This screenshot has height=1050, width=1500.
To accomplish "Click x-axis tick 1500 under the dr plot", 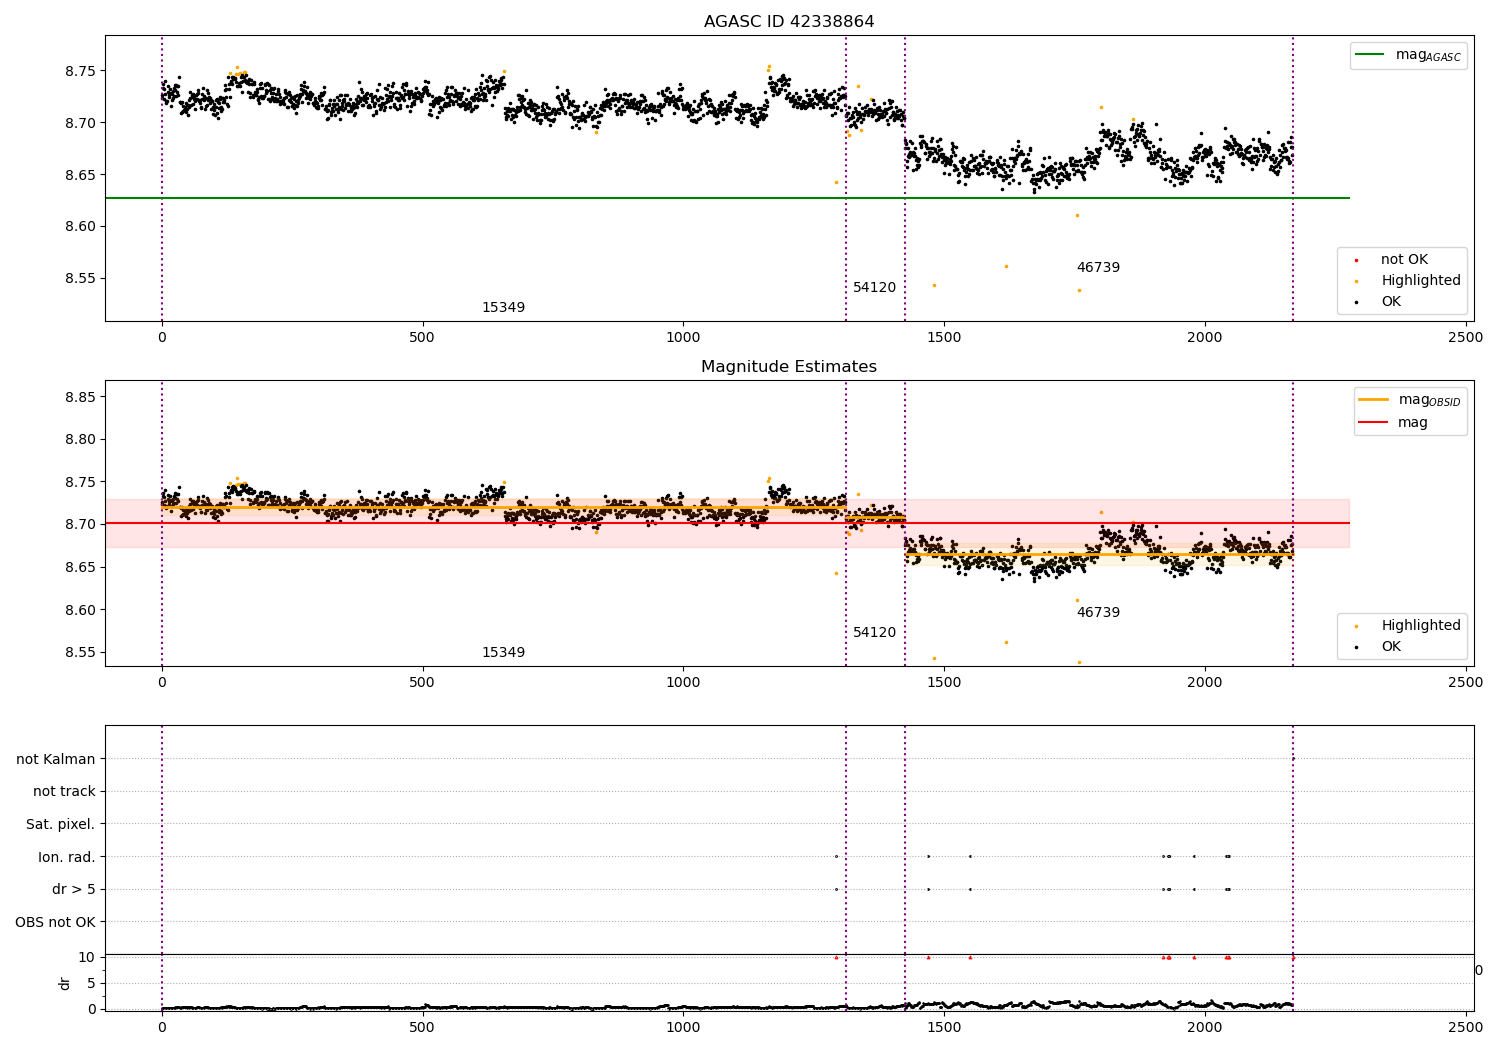I will pos(944,1027).
